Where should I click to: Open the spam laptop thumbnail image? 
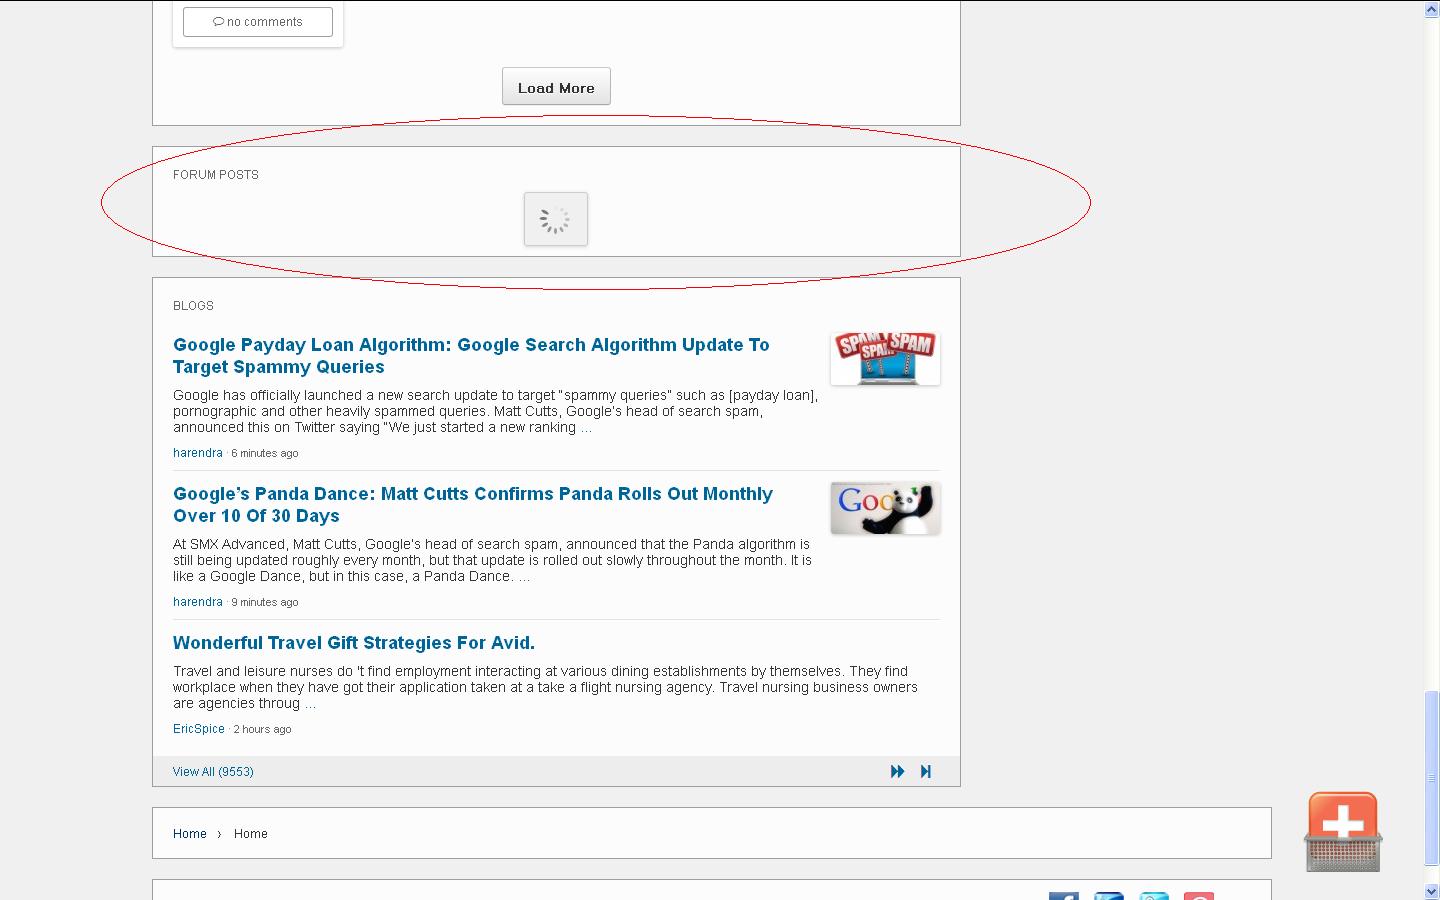(885, 358)
